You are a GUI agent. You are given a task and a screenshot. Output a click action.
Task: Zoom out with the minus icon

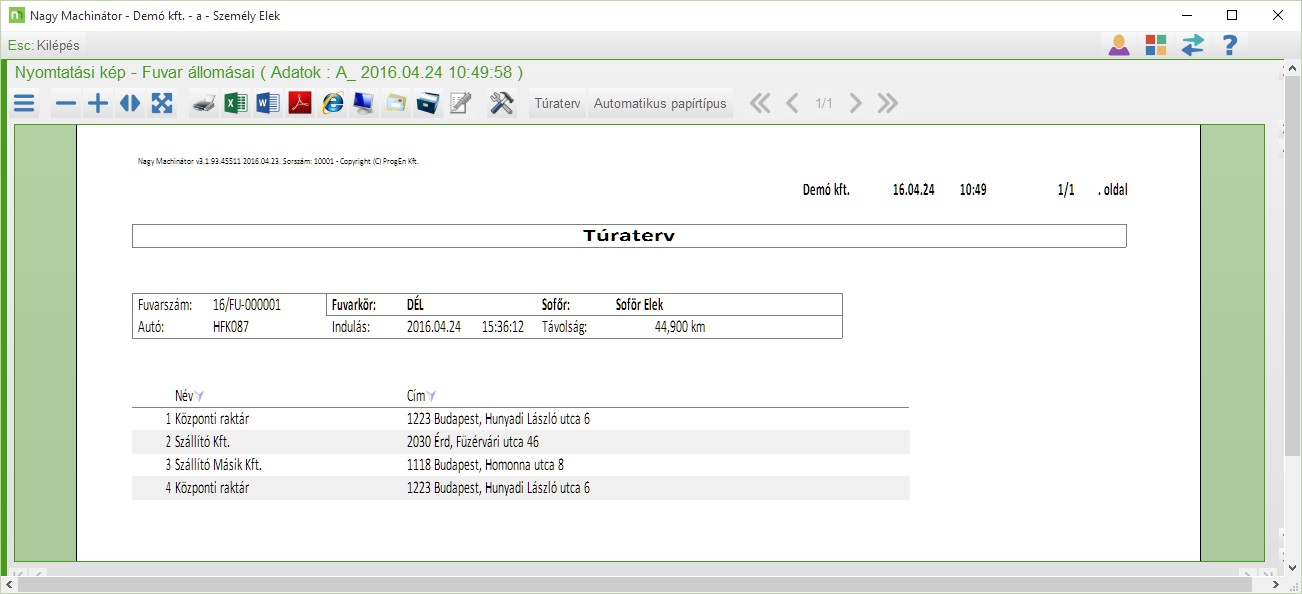pos(65,103)
